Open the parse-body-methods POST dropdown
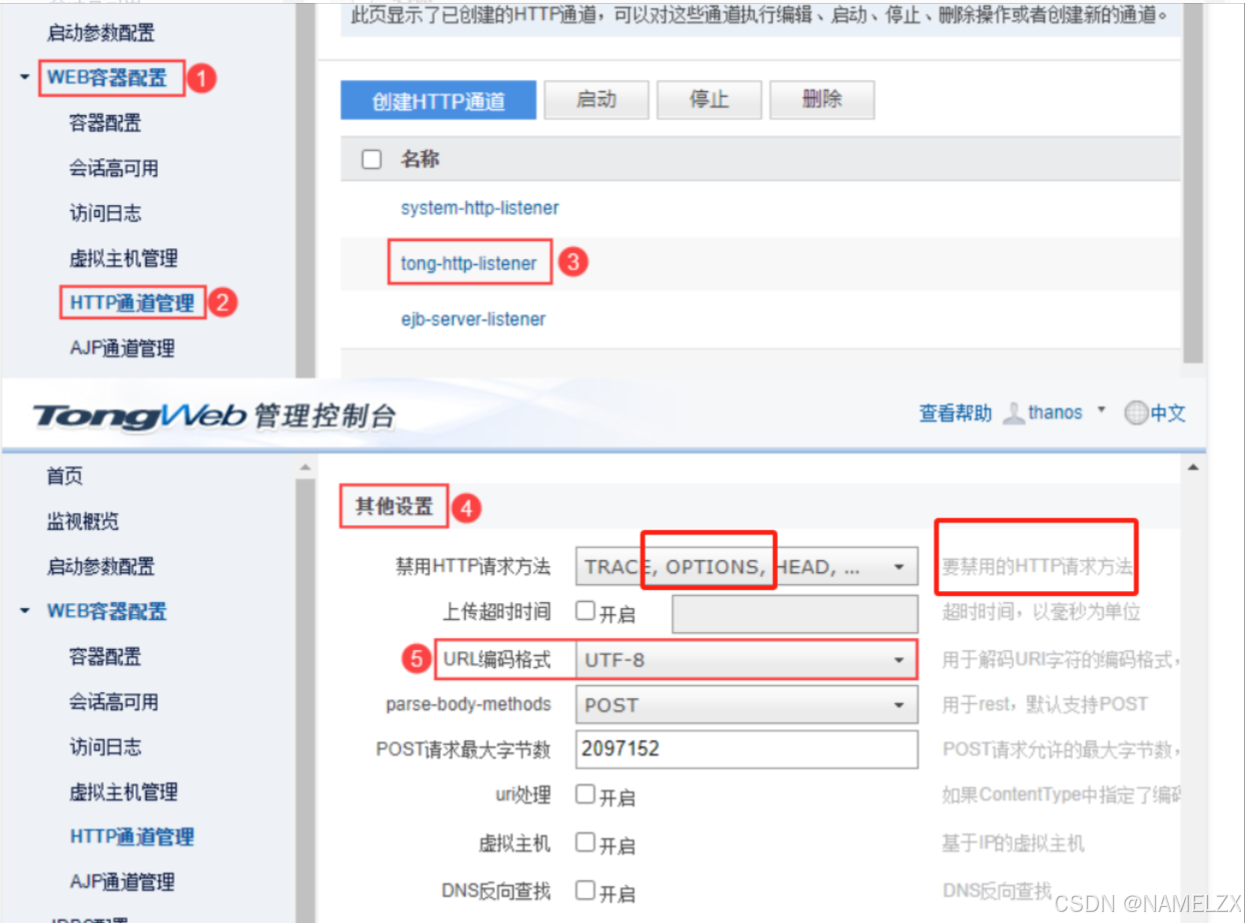The height and width of the screenshot is (923, 1245). pos(746,705)
